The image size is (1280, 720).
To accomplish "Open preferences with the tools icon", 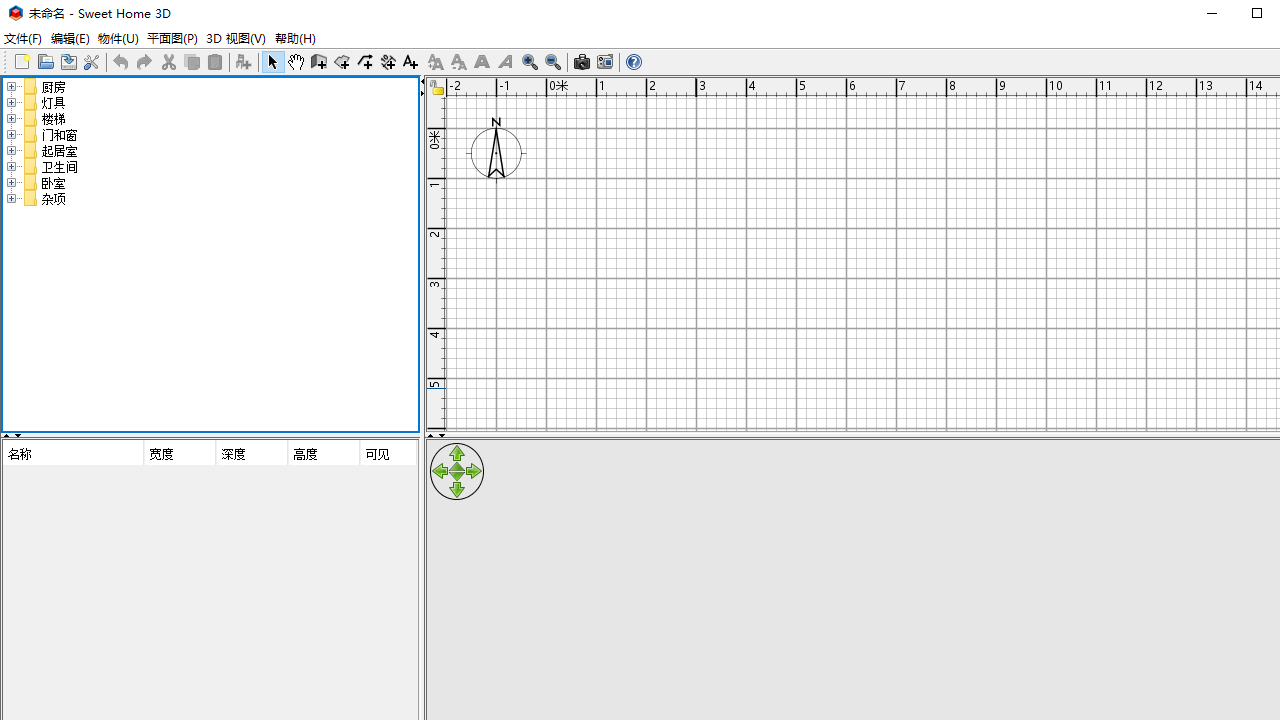I will [x=91, y=62].
